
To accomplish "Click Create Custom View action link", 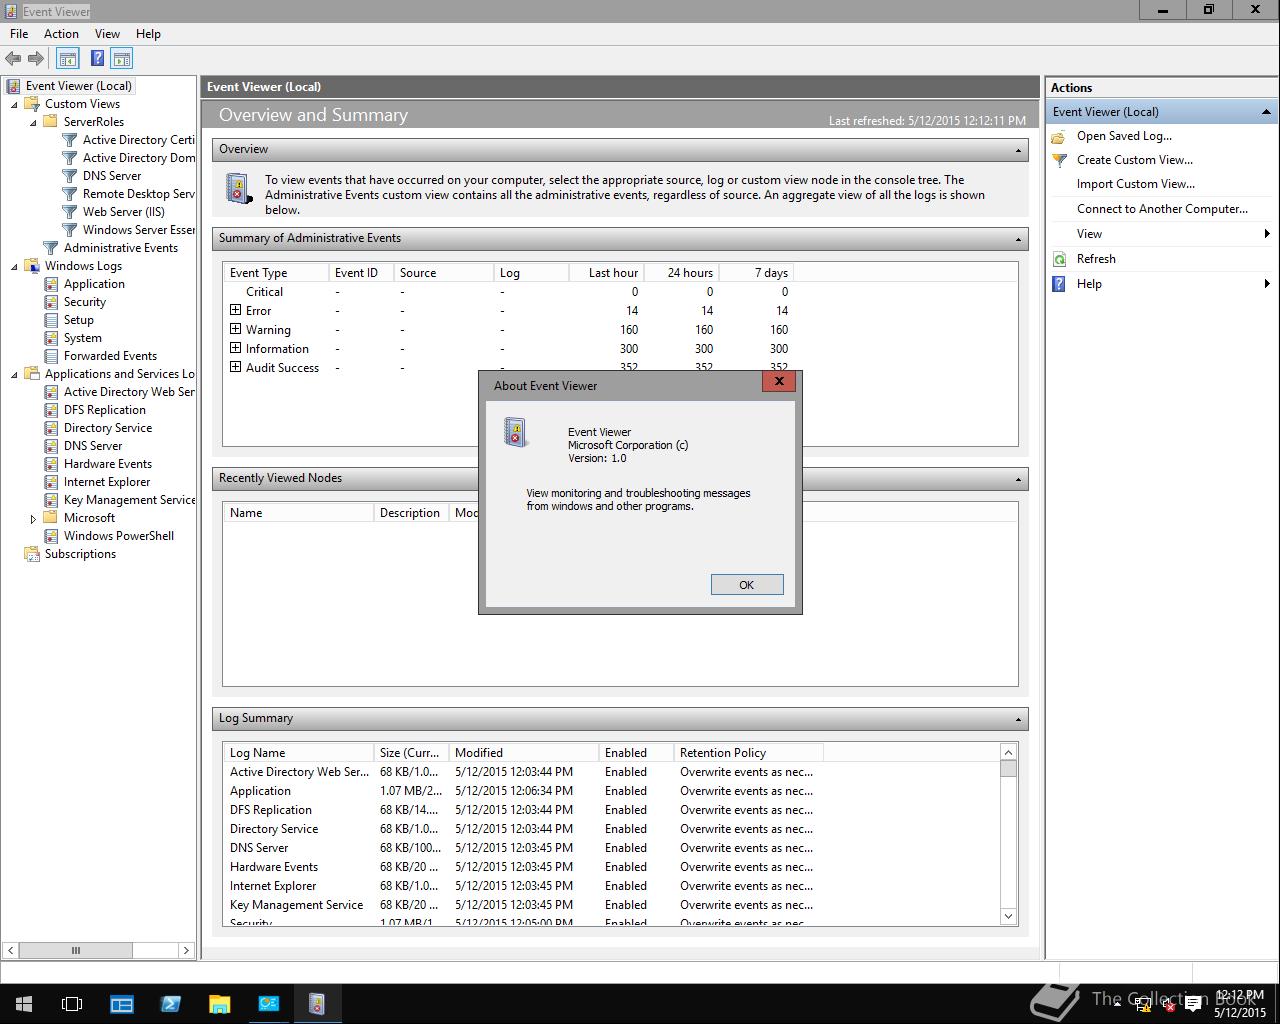I will pos(1135,160).
